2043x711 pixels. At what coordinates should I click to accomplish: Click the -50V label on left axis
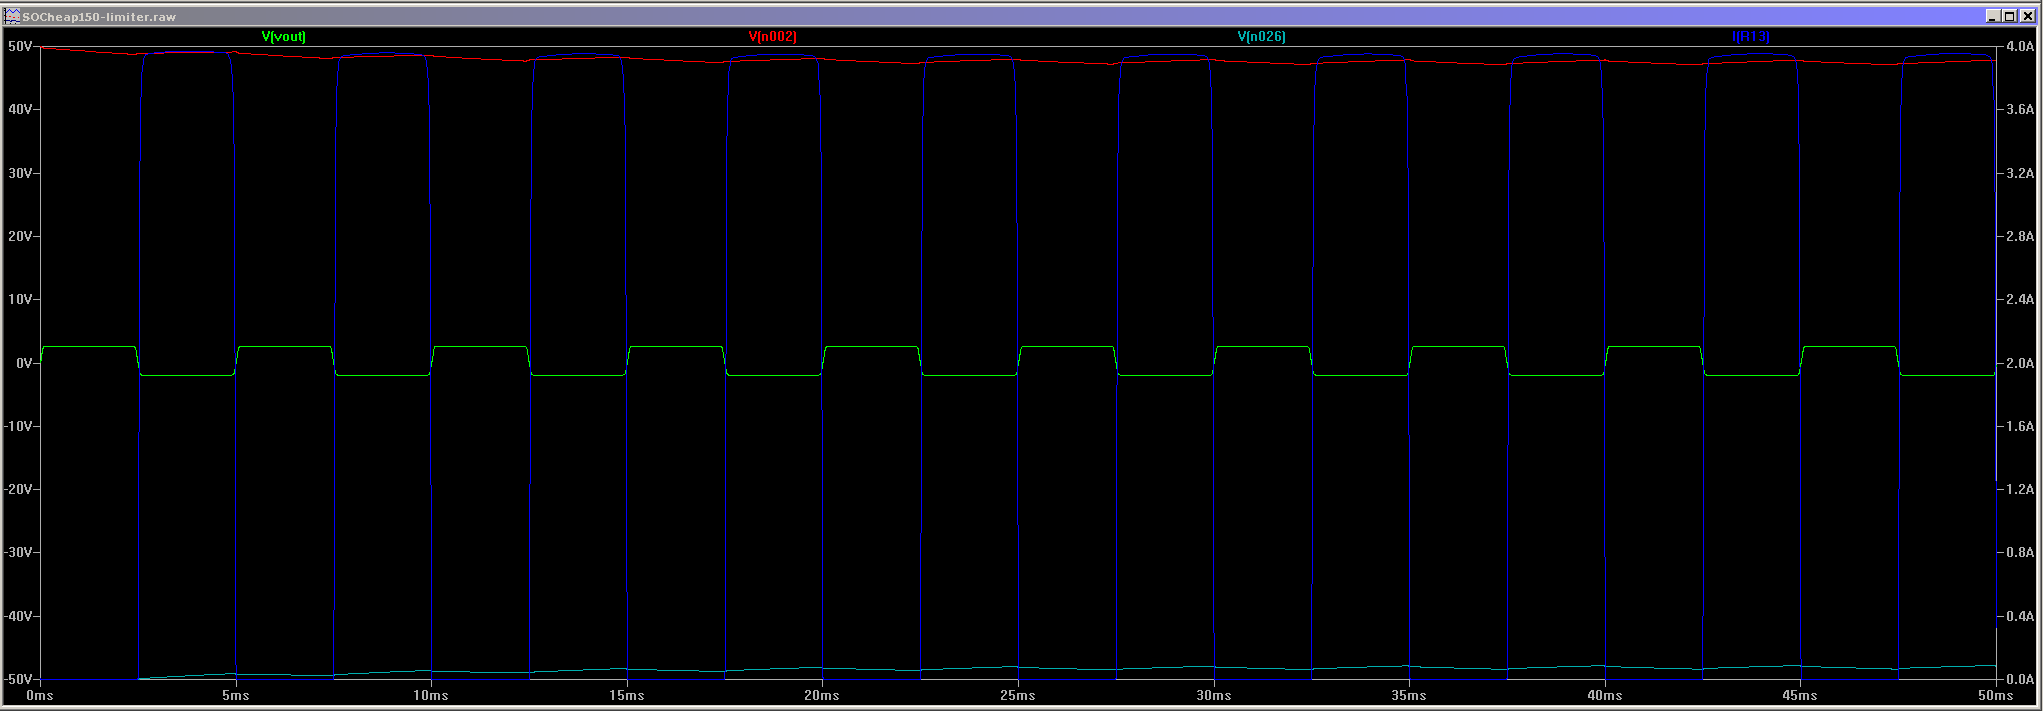[x=18, y=679]
